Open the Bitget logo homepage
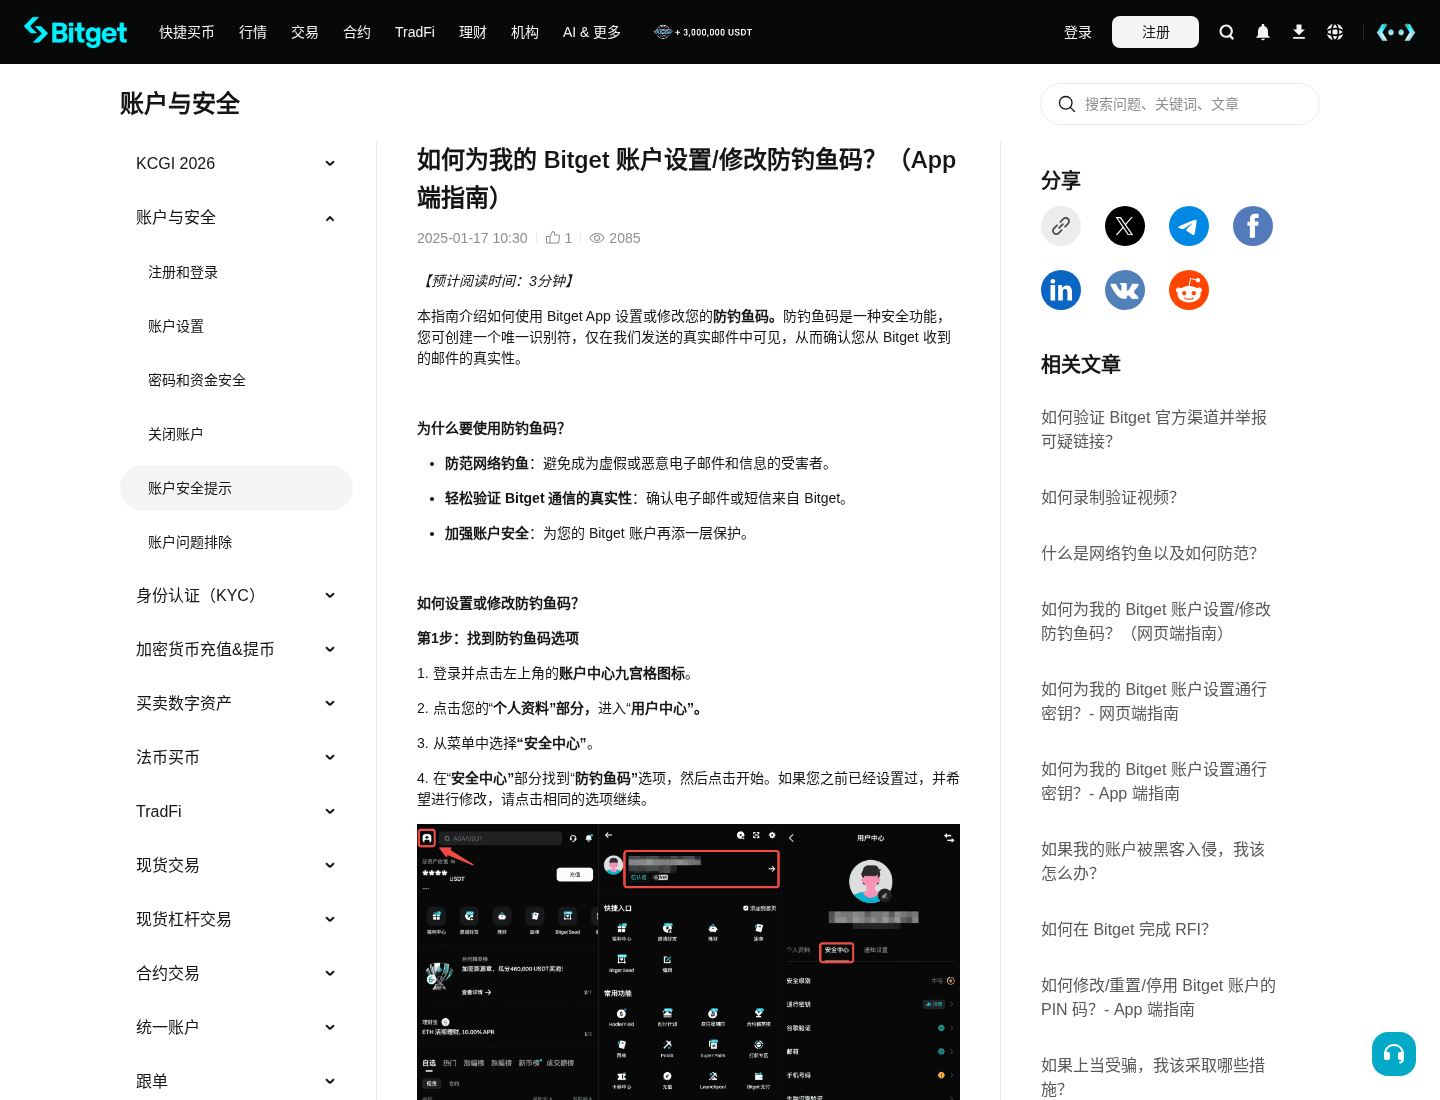The image size is (1440, 1100). (x=76, y=32)
